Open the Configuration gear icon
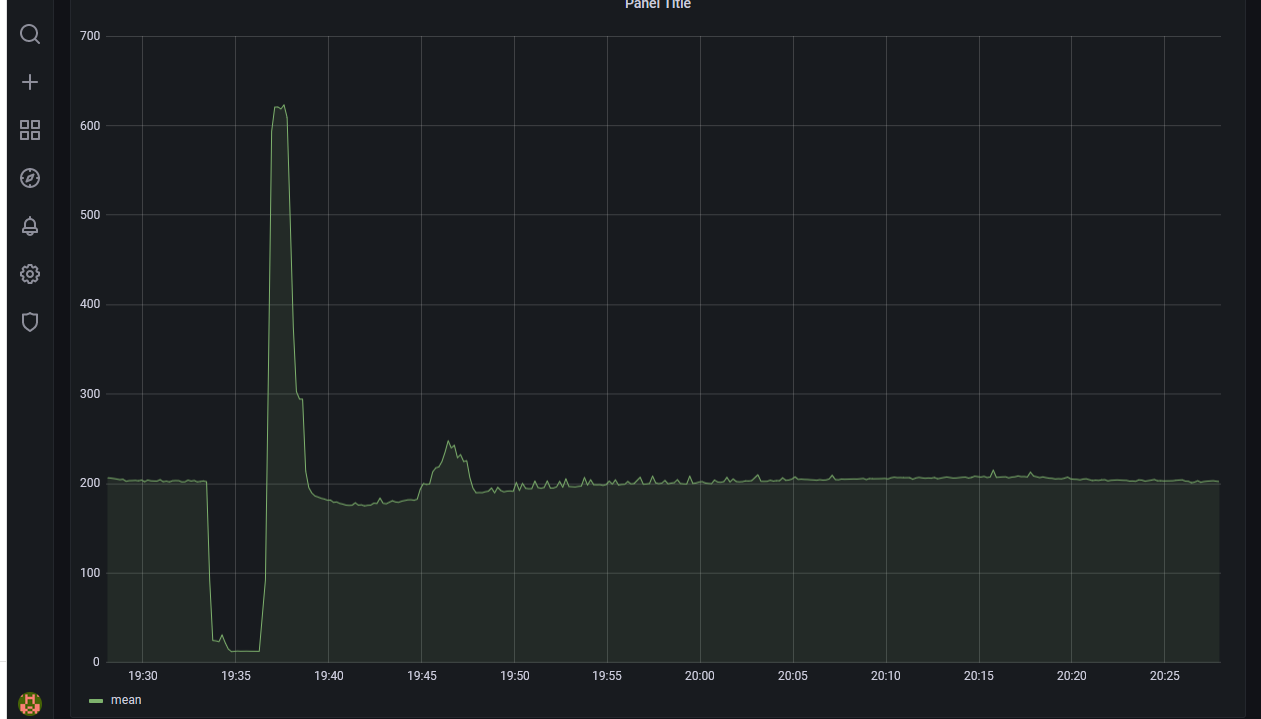Screen dimensions: 1261x719 click(x=30, y=274)
